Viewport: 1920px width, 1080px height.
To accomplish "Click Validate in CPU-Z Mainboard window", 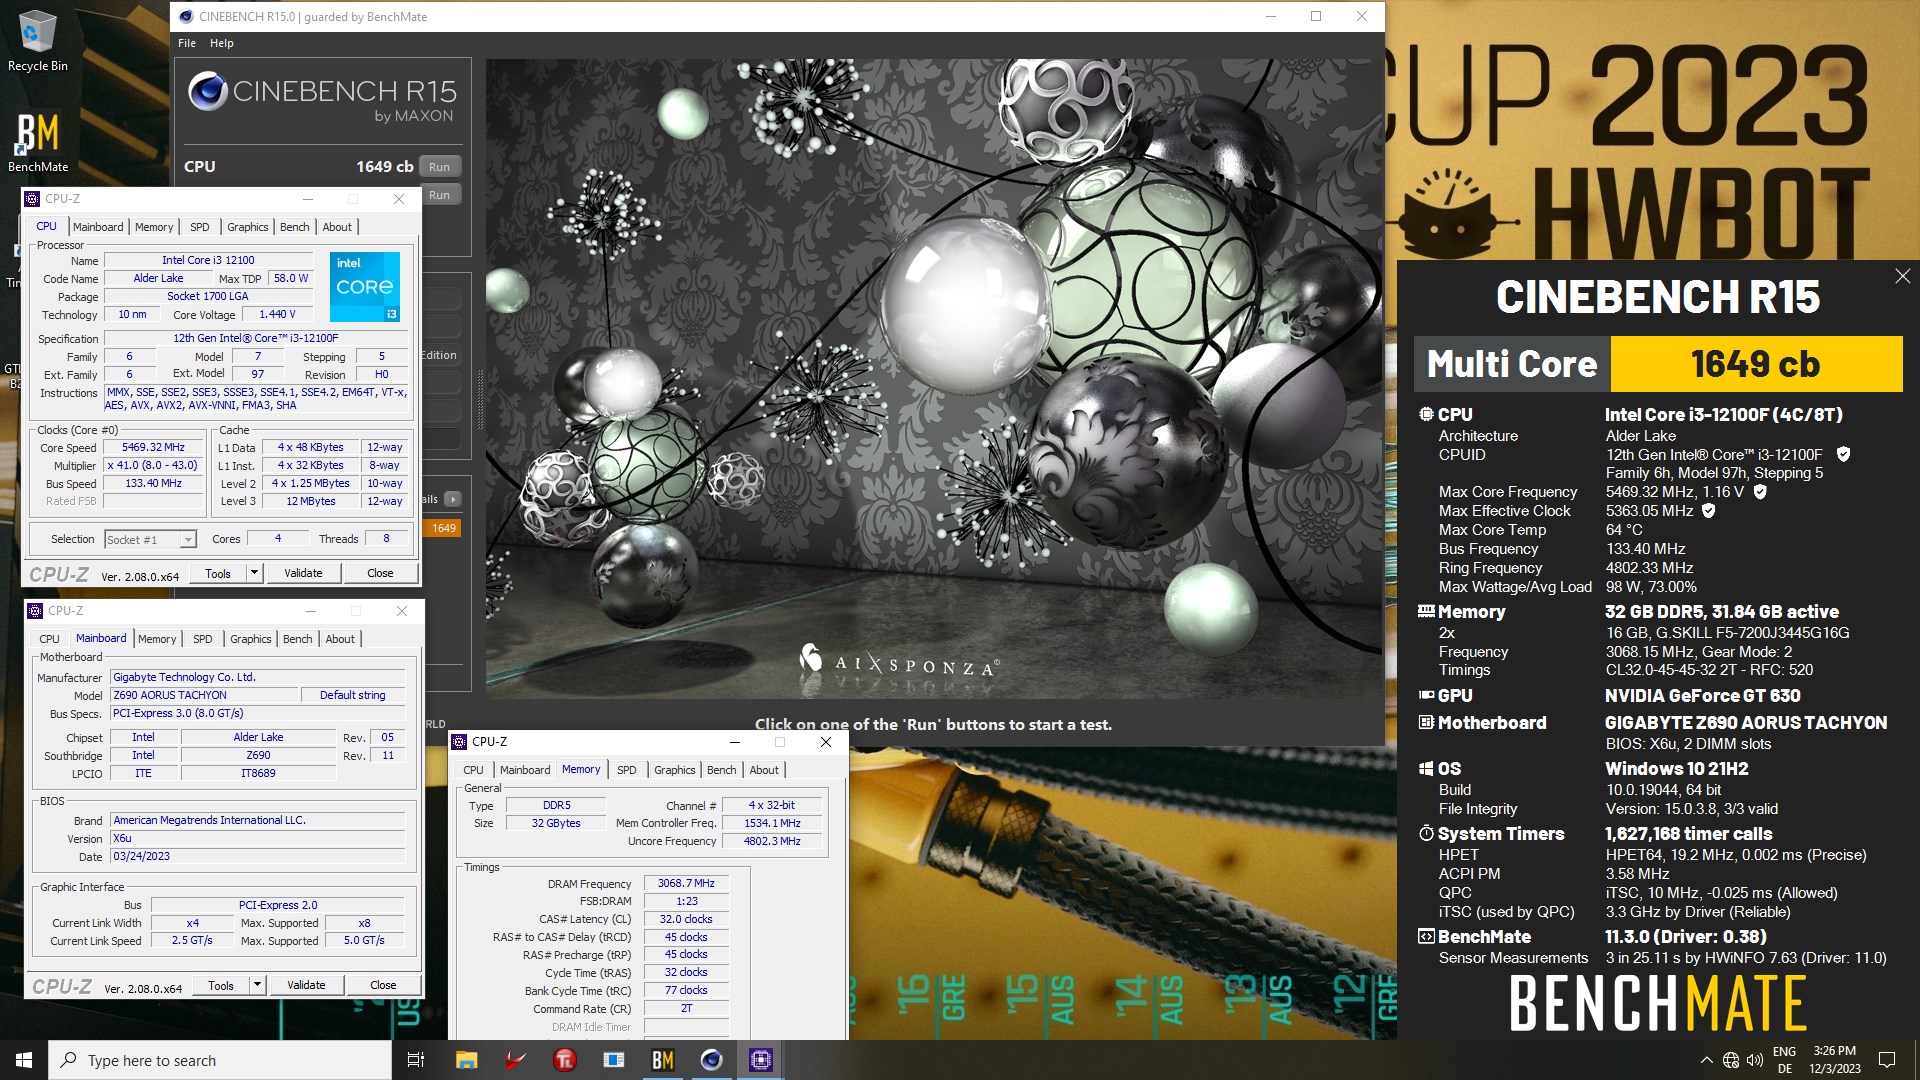I will 306,985.
